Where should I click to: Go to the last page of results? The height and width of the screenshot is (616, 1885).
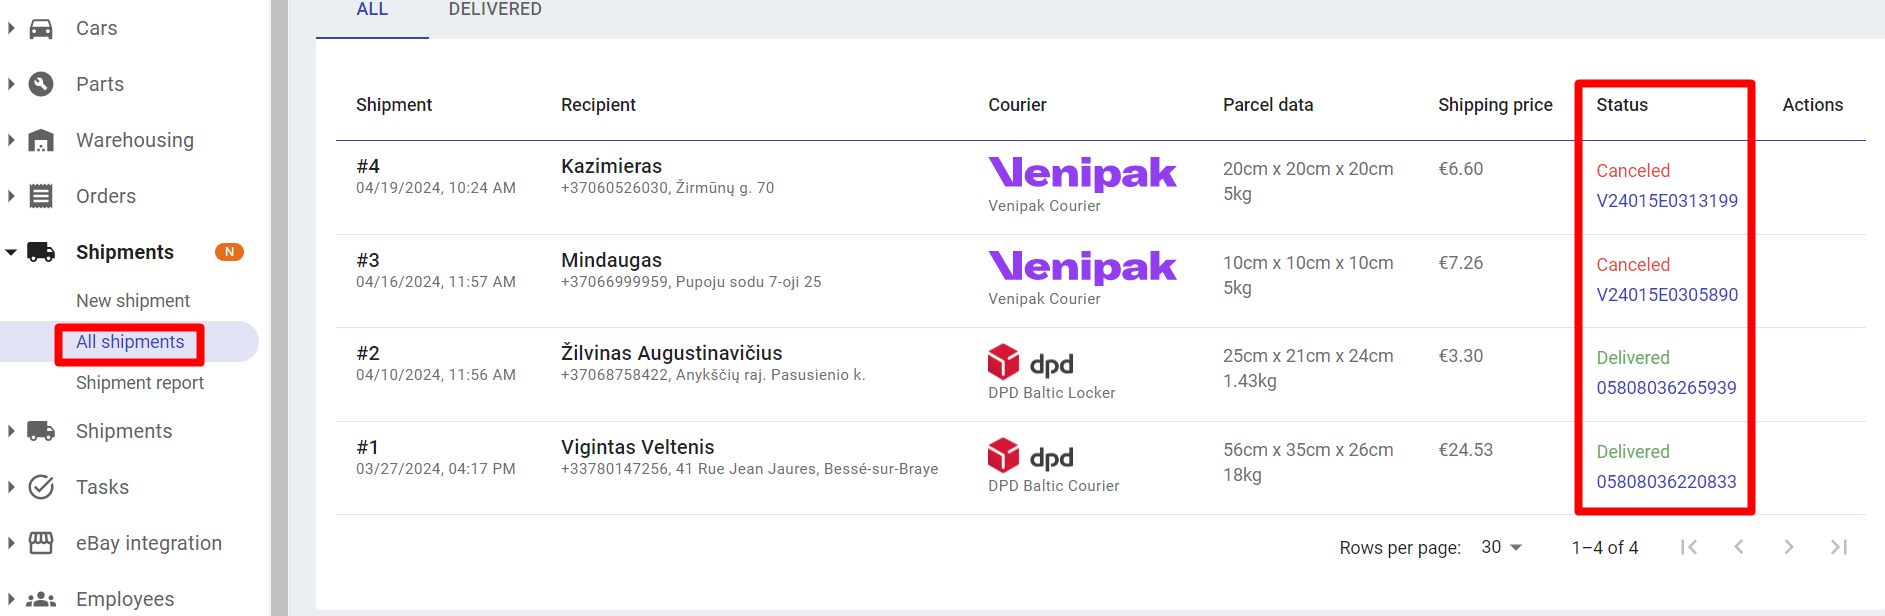click(x=1838, y=547)
